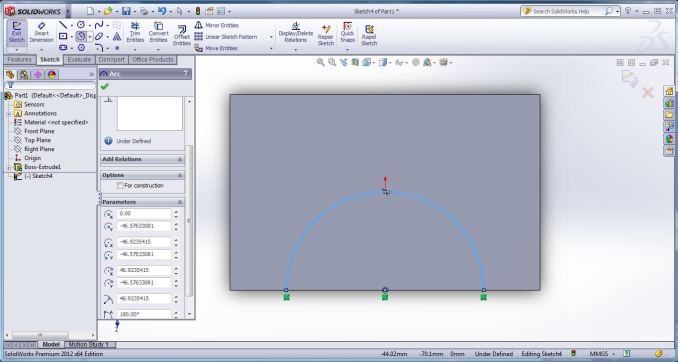Click the Undo icon
678x362 pixels.
tap(162, 11)
